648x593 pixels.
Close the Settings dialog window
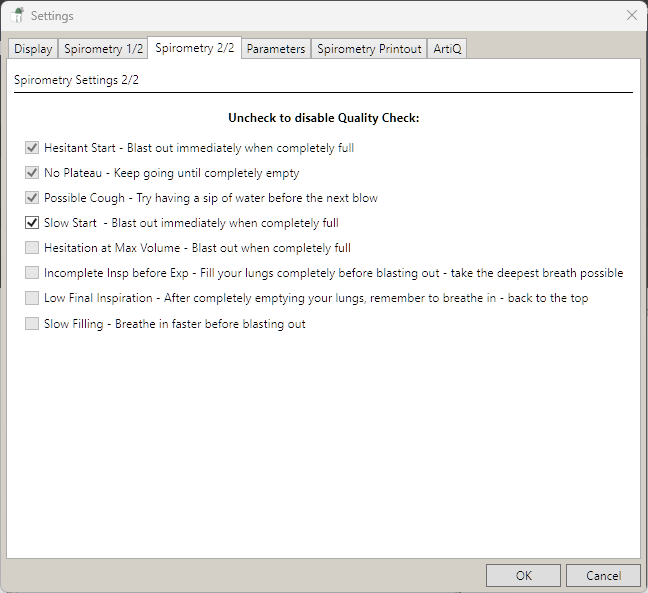point(631,16)
